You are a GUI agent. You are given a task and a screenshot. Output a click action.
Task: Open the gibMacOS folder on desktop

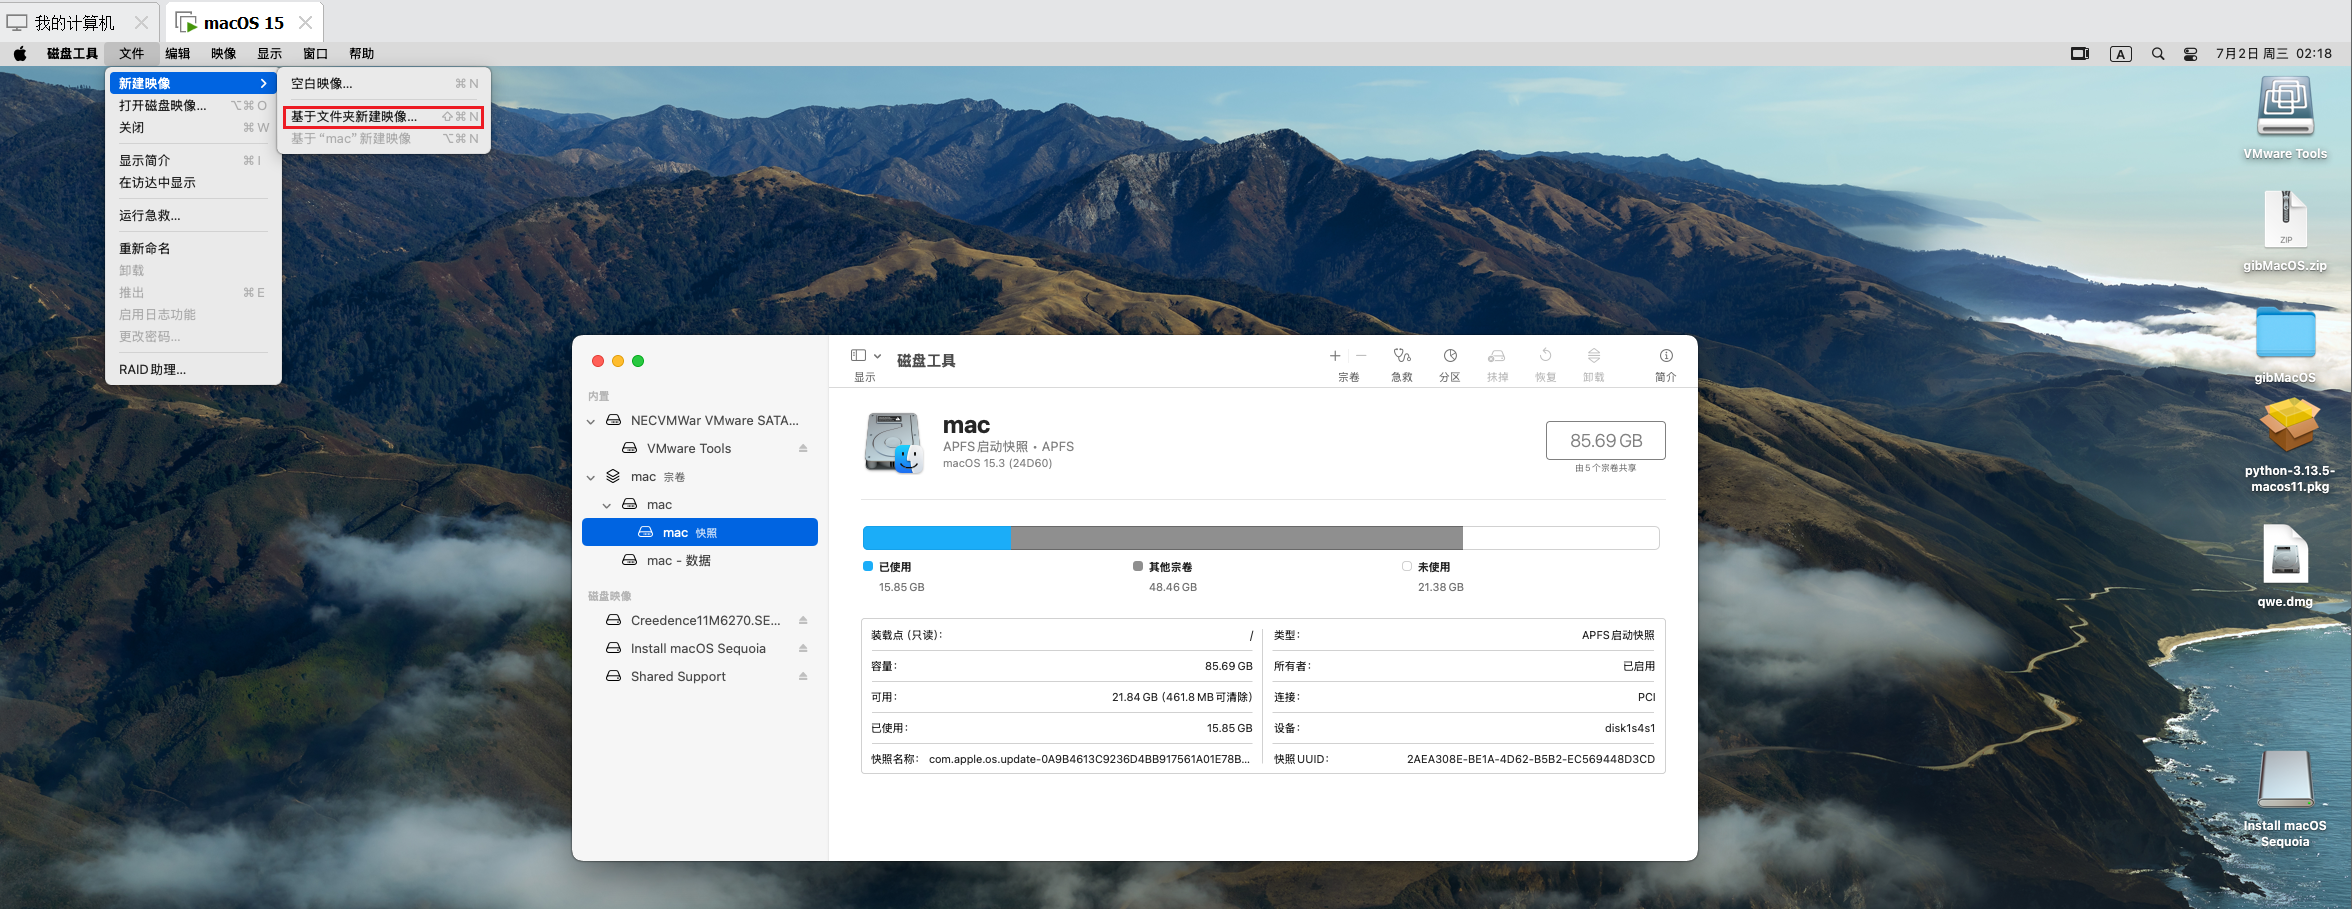(x=2285, y=345)
